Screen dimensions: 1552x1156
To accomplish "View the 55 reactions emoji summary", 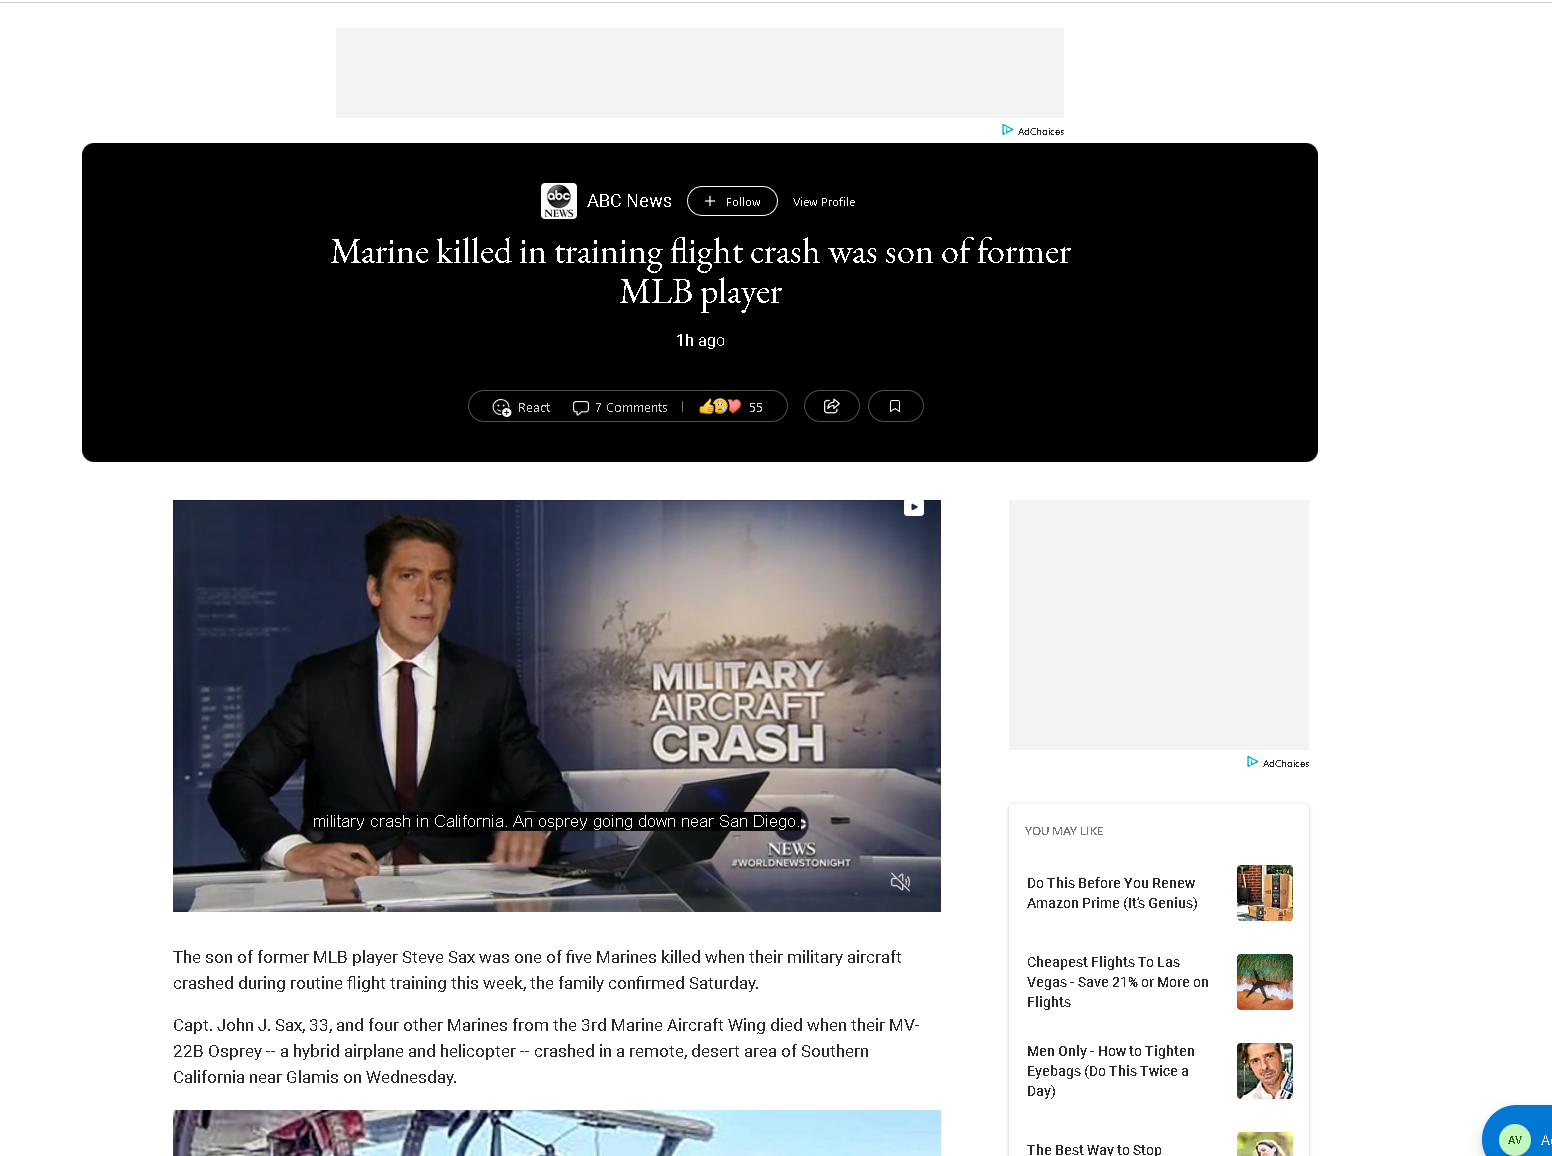I will [731, 407].
